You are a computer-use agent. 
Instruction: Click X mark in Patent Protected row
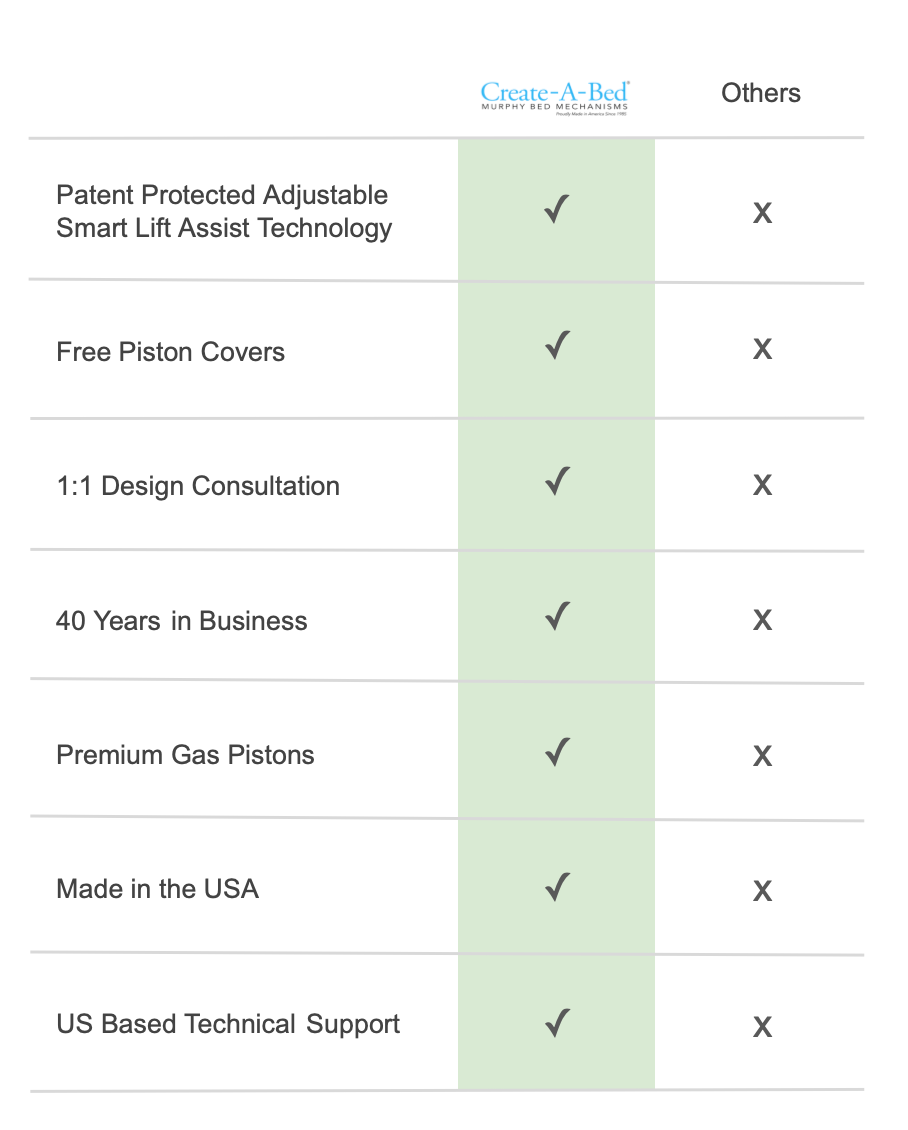coord(762,213)
